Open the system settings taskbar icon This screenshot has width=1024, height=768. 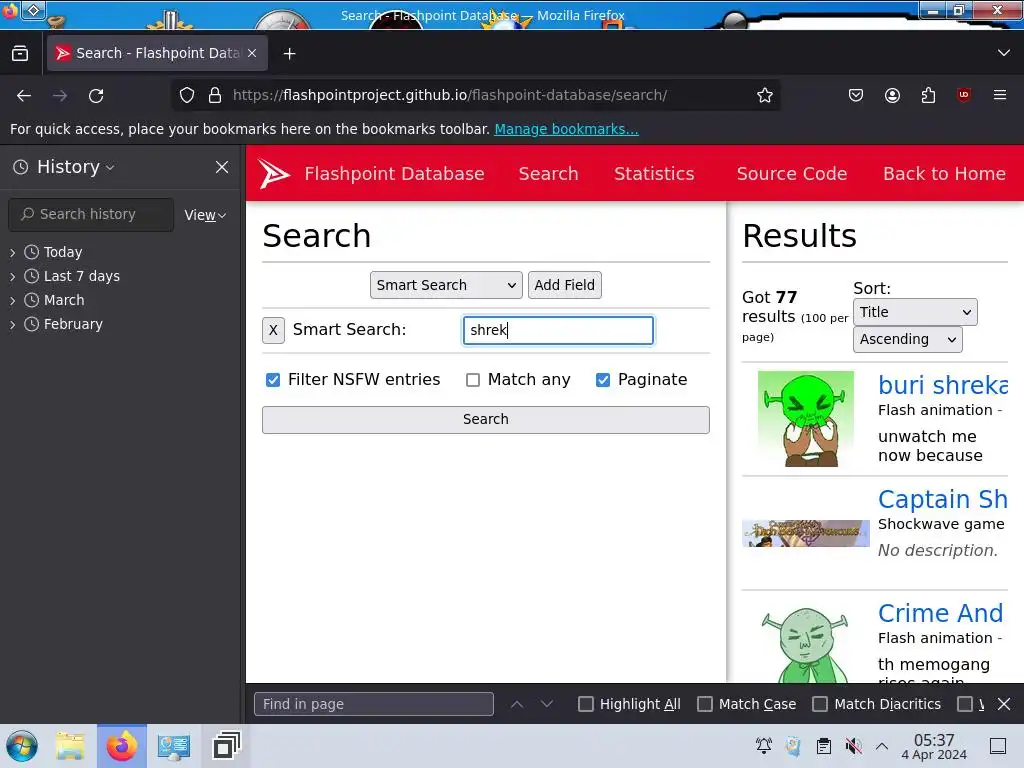pos(174,746)
